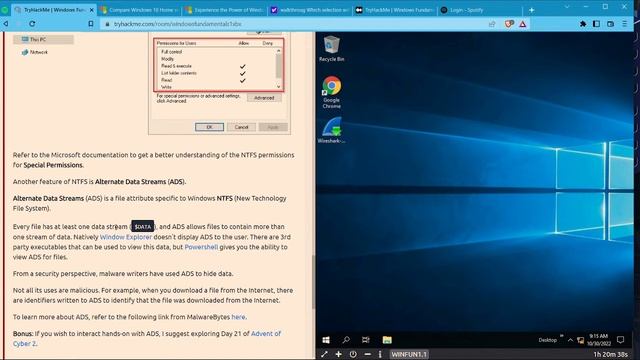Reload the TryHackMe page
640x360 pixels.
tap(32, 24)
